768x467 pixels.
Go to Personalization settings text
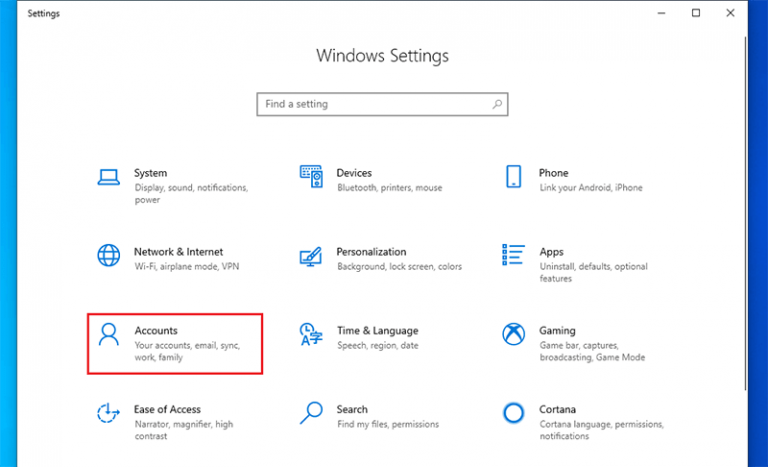[371, 252]
